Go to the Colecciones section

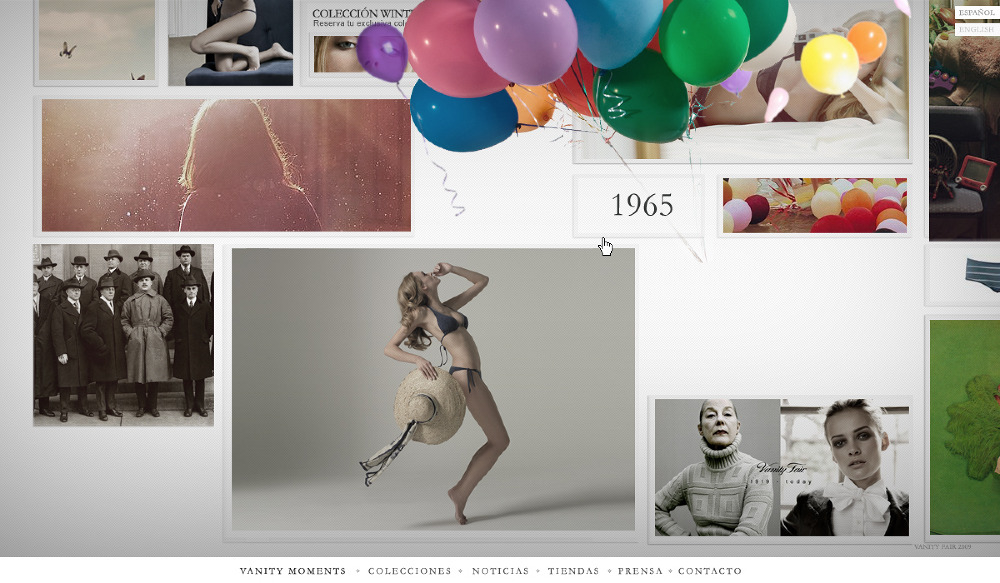click(x=409, y=571)
